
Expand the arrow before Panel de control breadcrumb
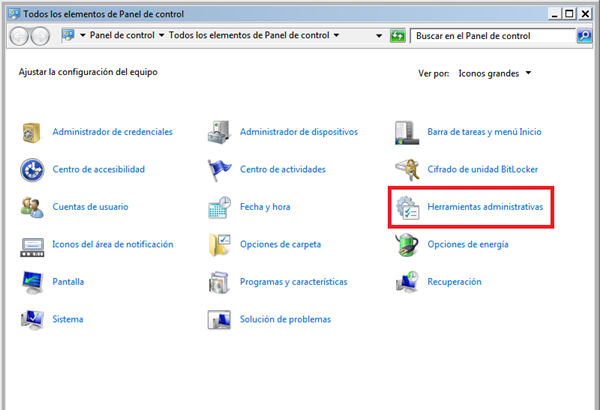(x=83, y=36)
